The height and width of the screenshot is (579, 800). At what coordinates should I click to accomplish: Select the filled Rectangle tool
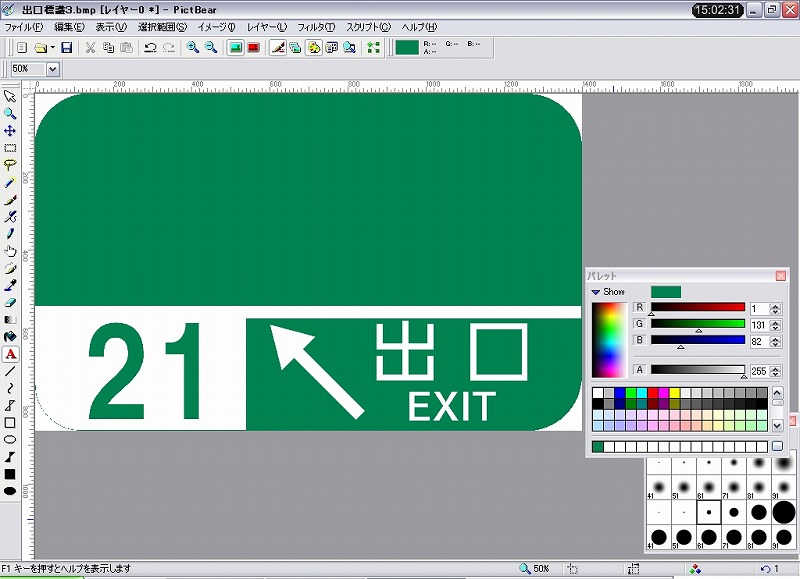[10, 474]
